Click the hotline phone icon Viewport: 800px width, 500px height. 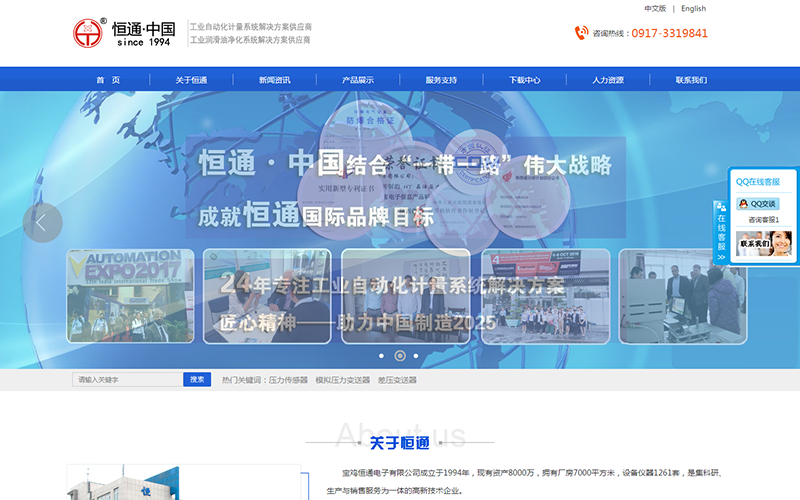pyautogui.click(x=581, y=33)
